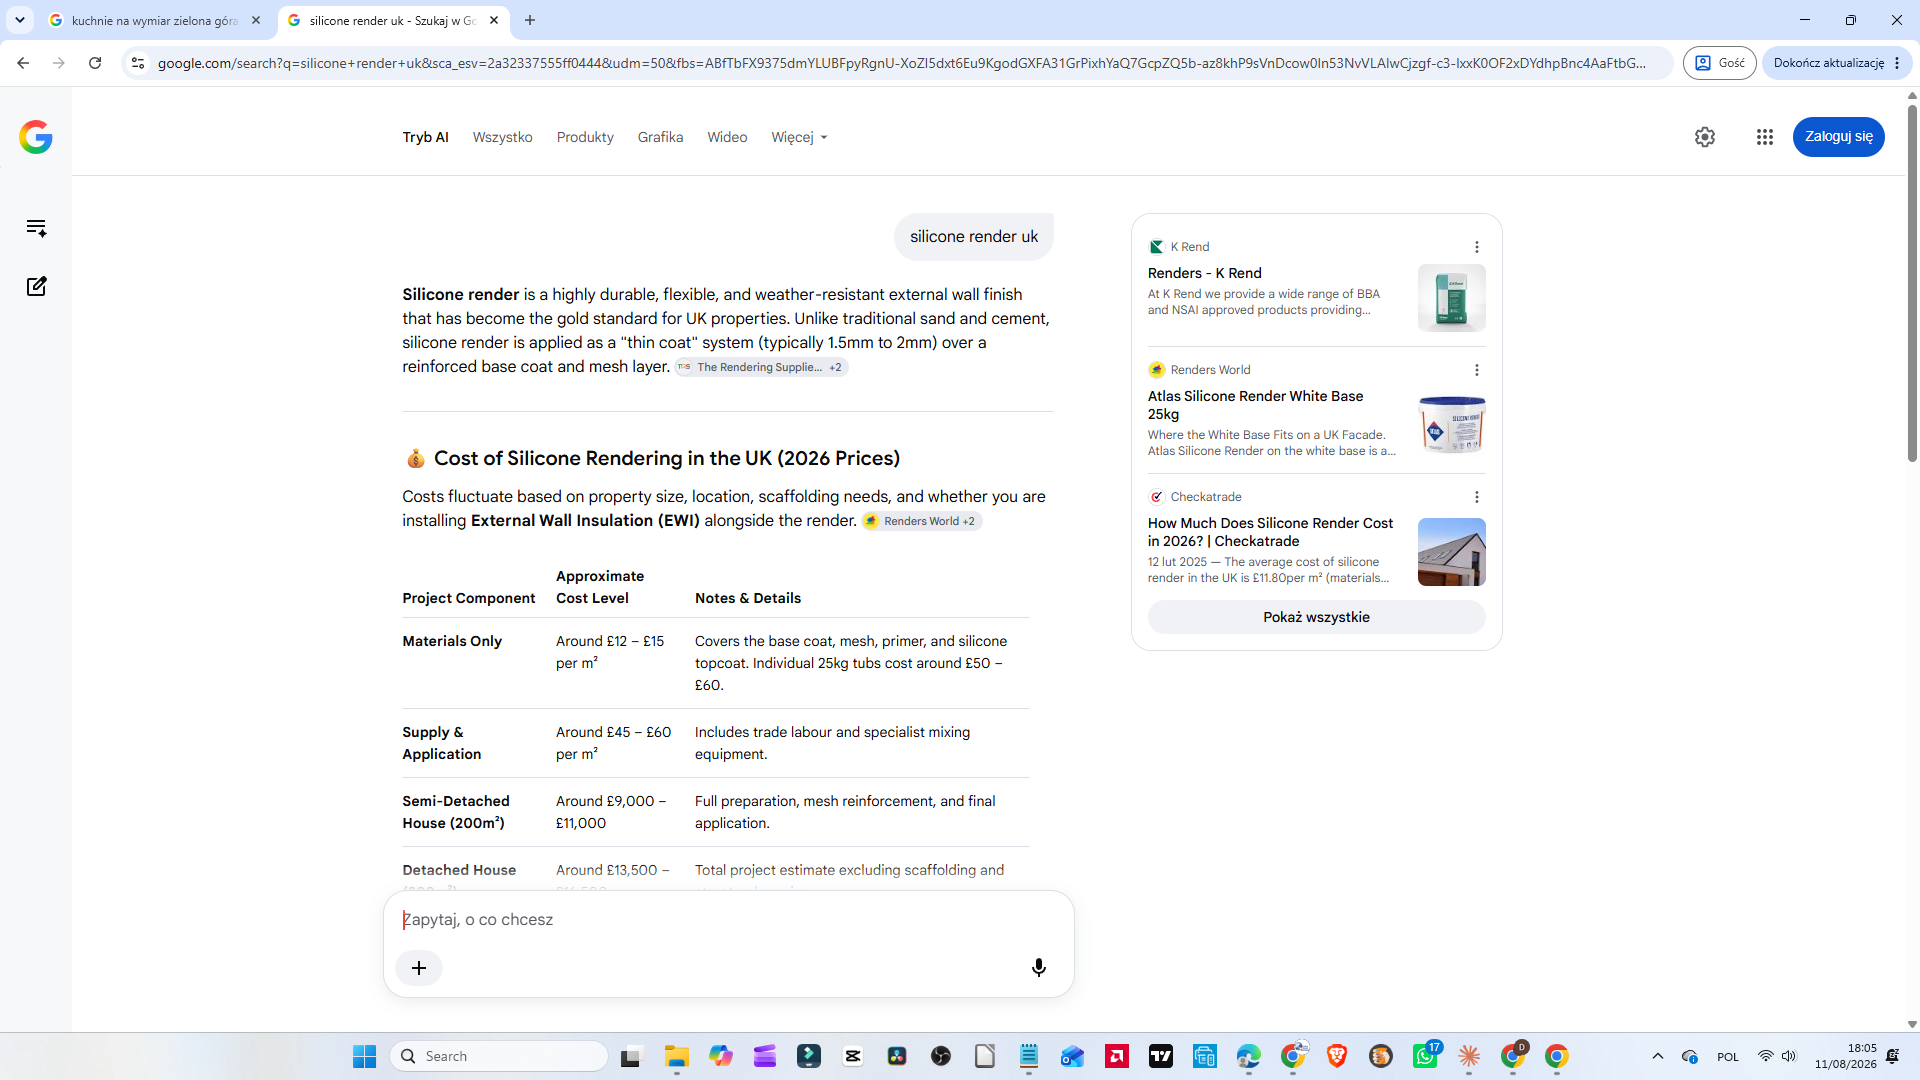The width and height of the screenshot is (1920, 1080).
Task: Click the Zaloguj się button
Action: (1838, 137)
